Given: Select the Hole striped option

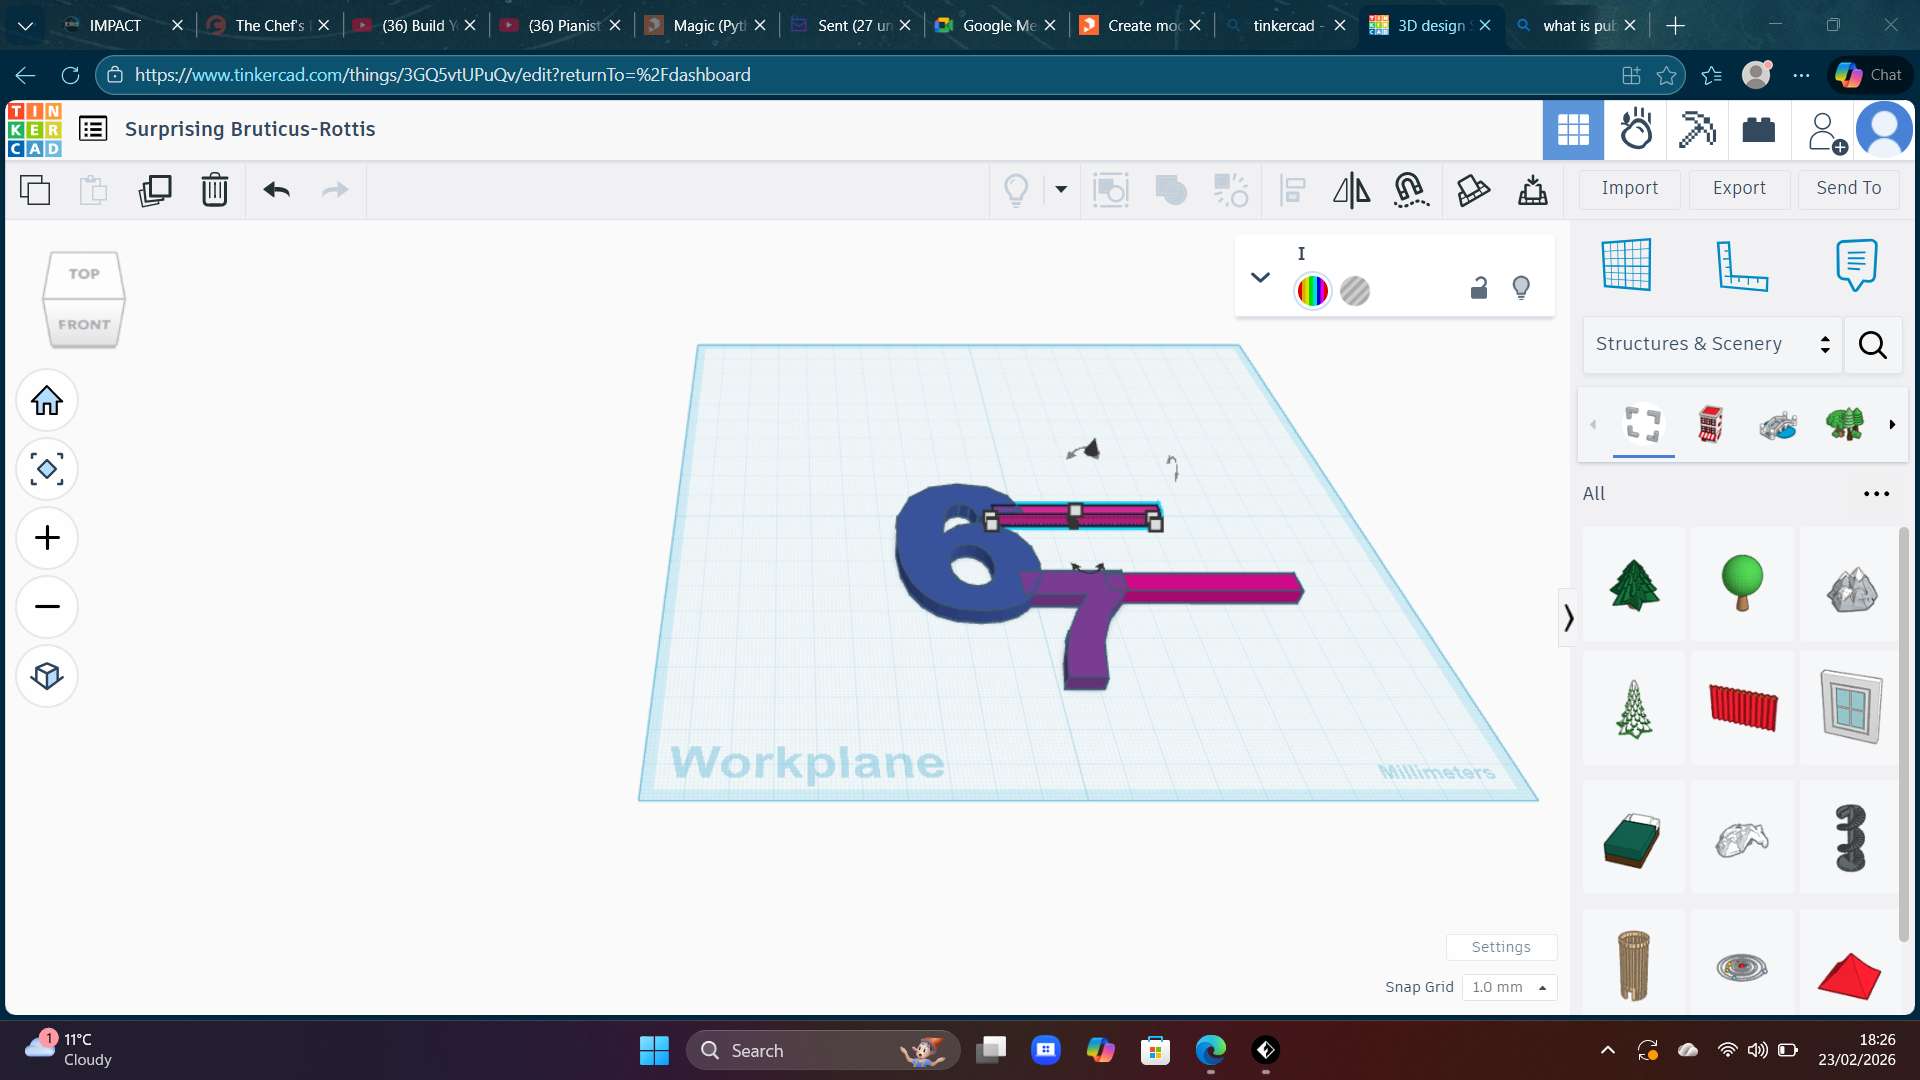Looking at the screenshot, I should [x=1355, y=291].
